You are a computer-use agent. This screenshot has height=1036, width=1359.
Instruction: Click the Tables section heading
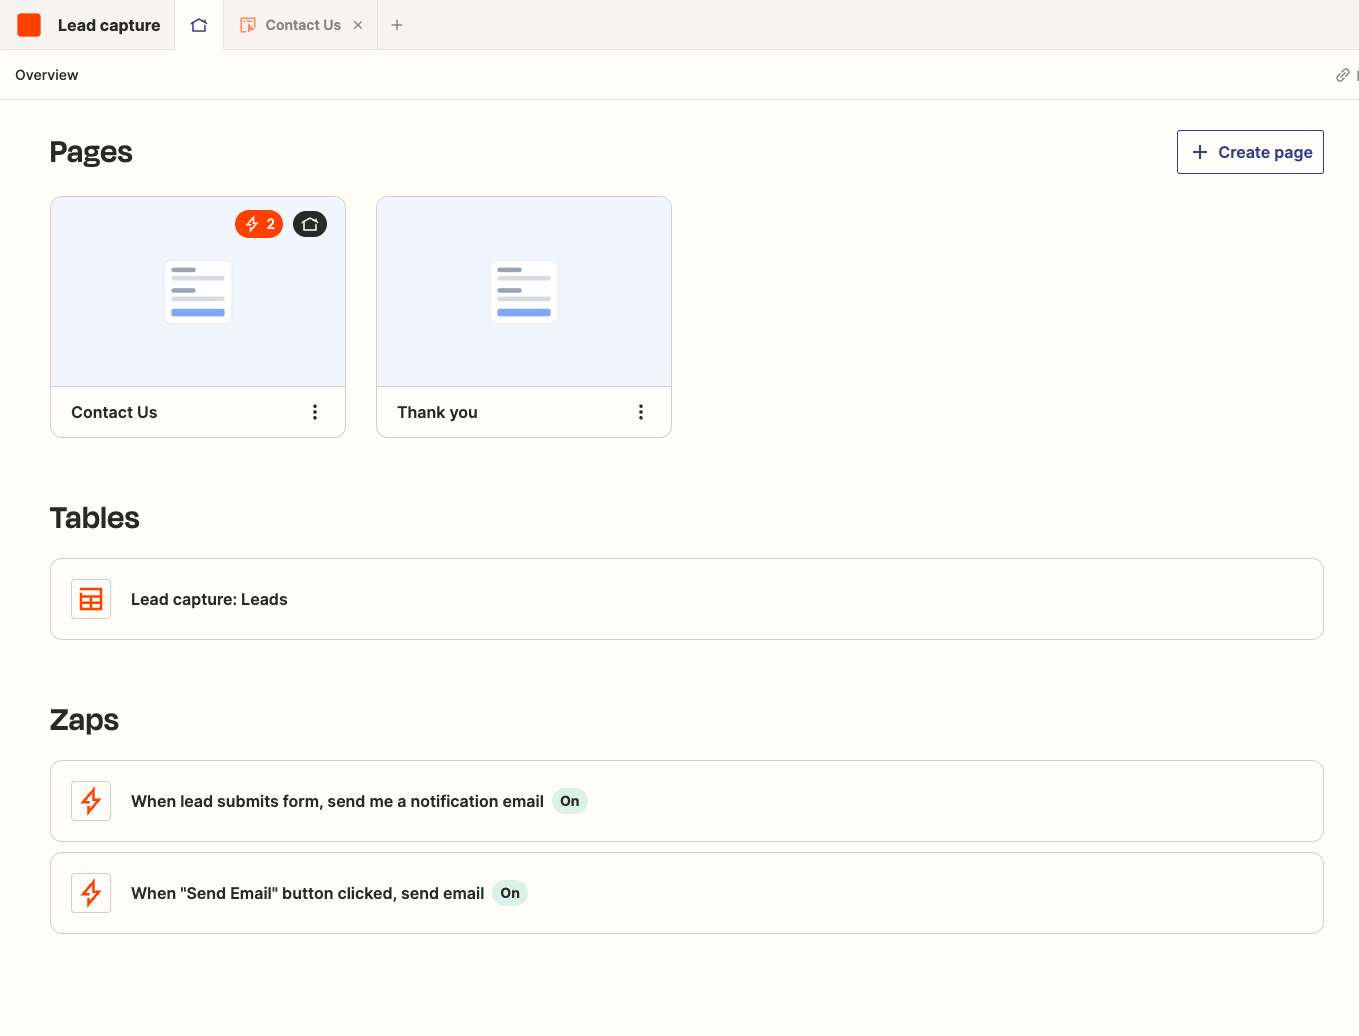95,518
